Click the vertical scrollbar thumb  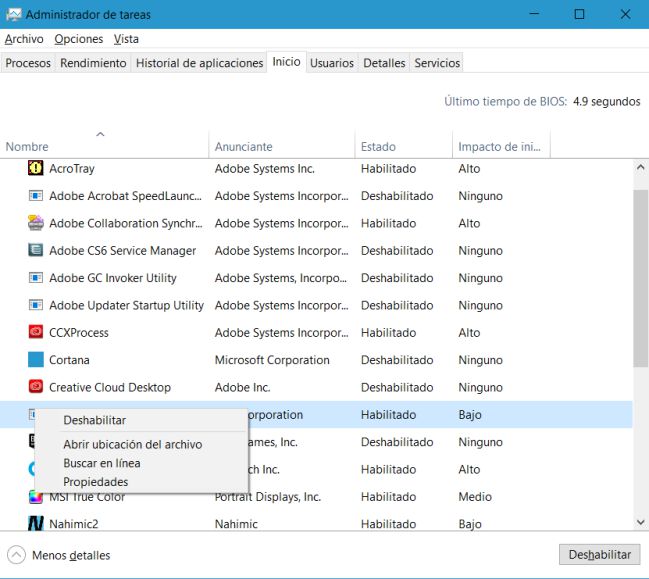tap(640, 278)
